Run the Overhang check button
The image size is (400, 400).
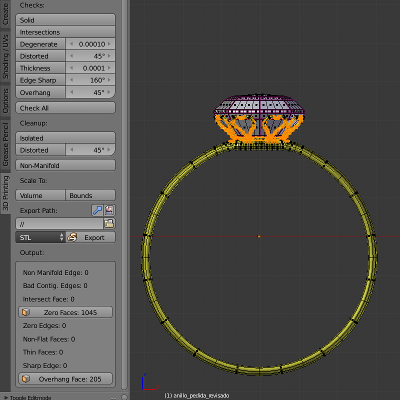tap(40, 92)
